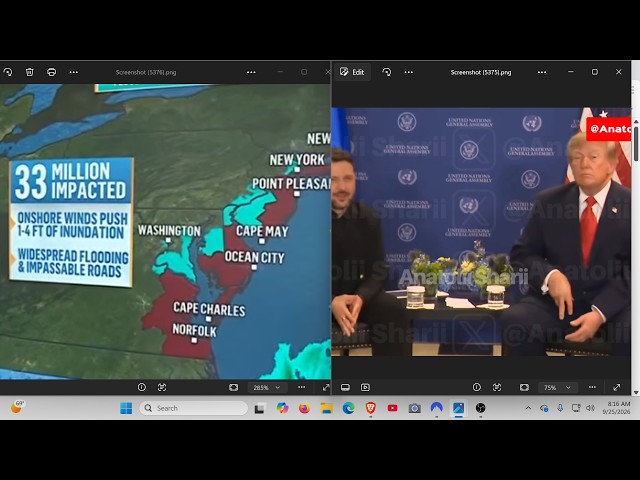Click vertical scrollbar at right screen edge

[636, 146]
